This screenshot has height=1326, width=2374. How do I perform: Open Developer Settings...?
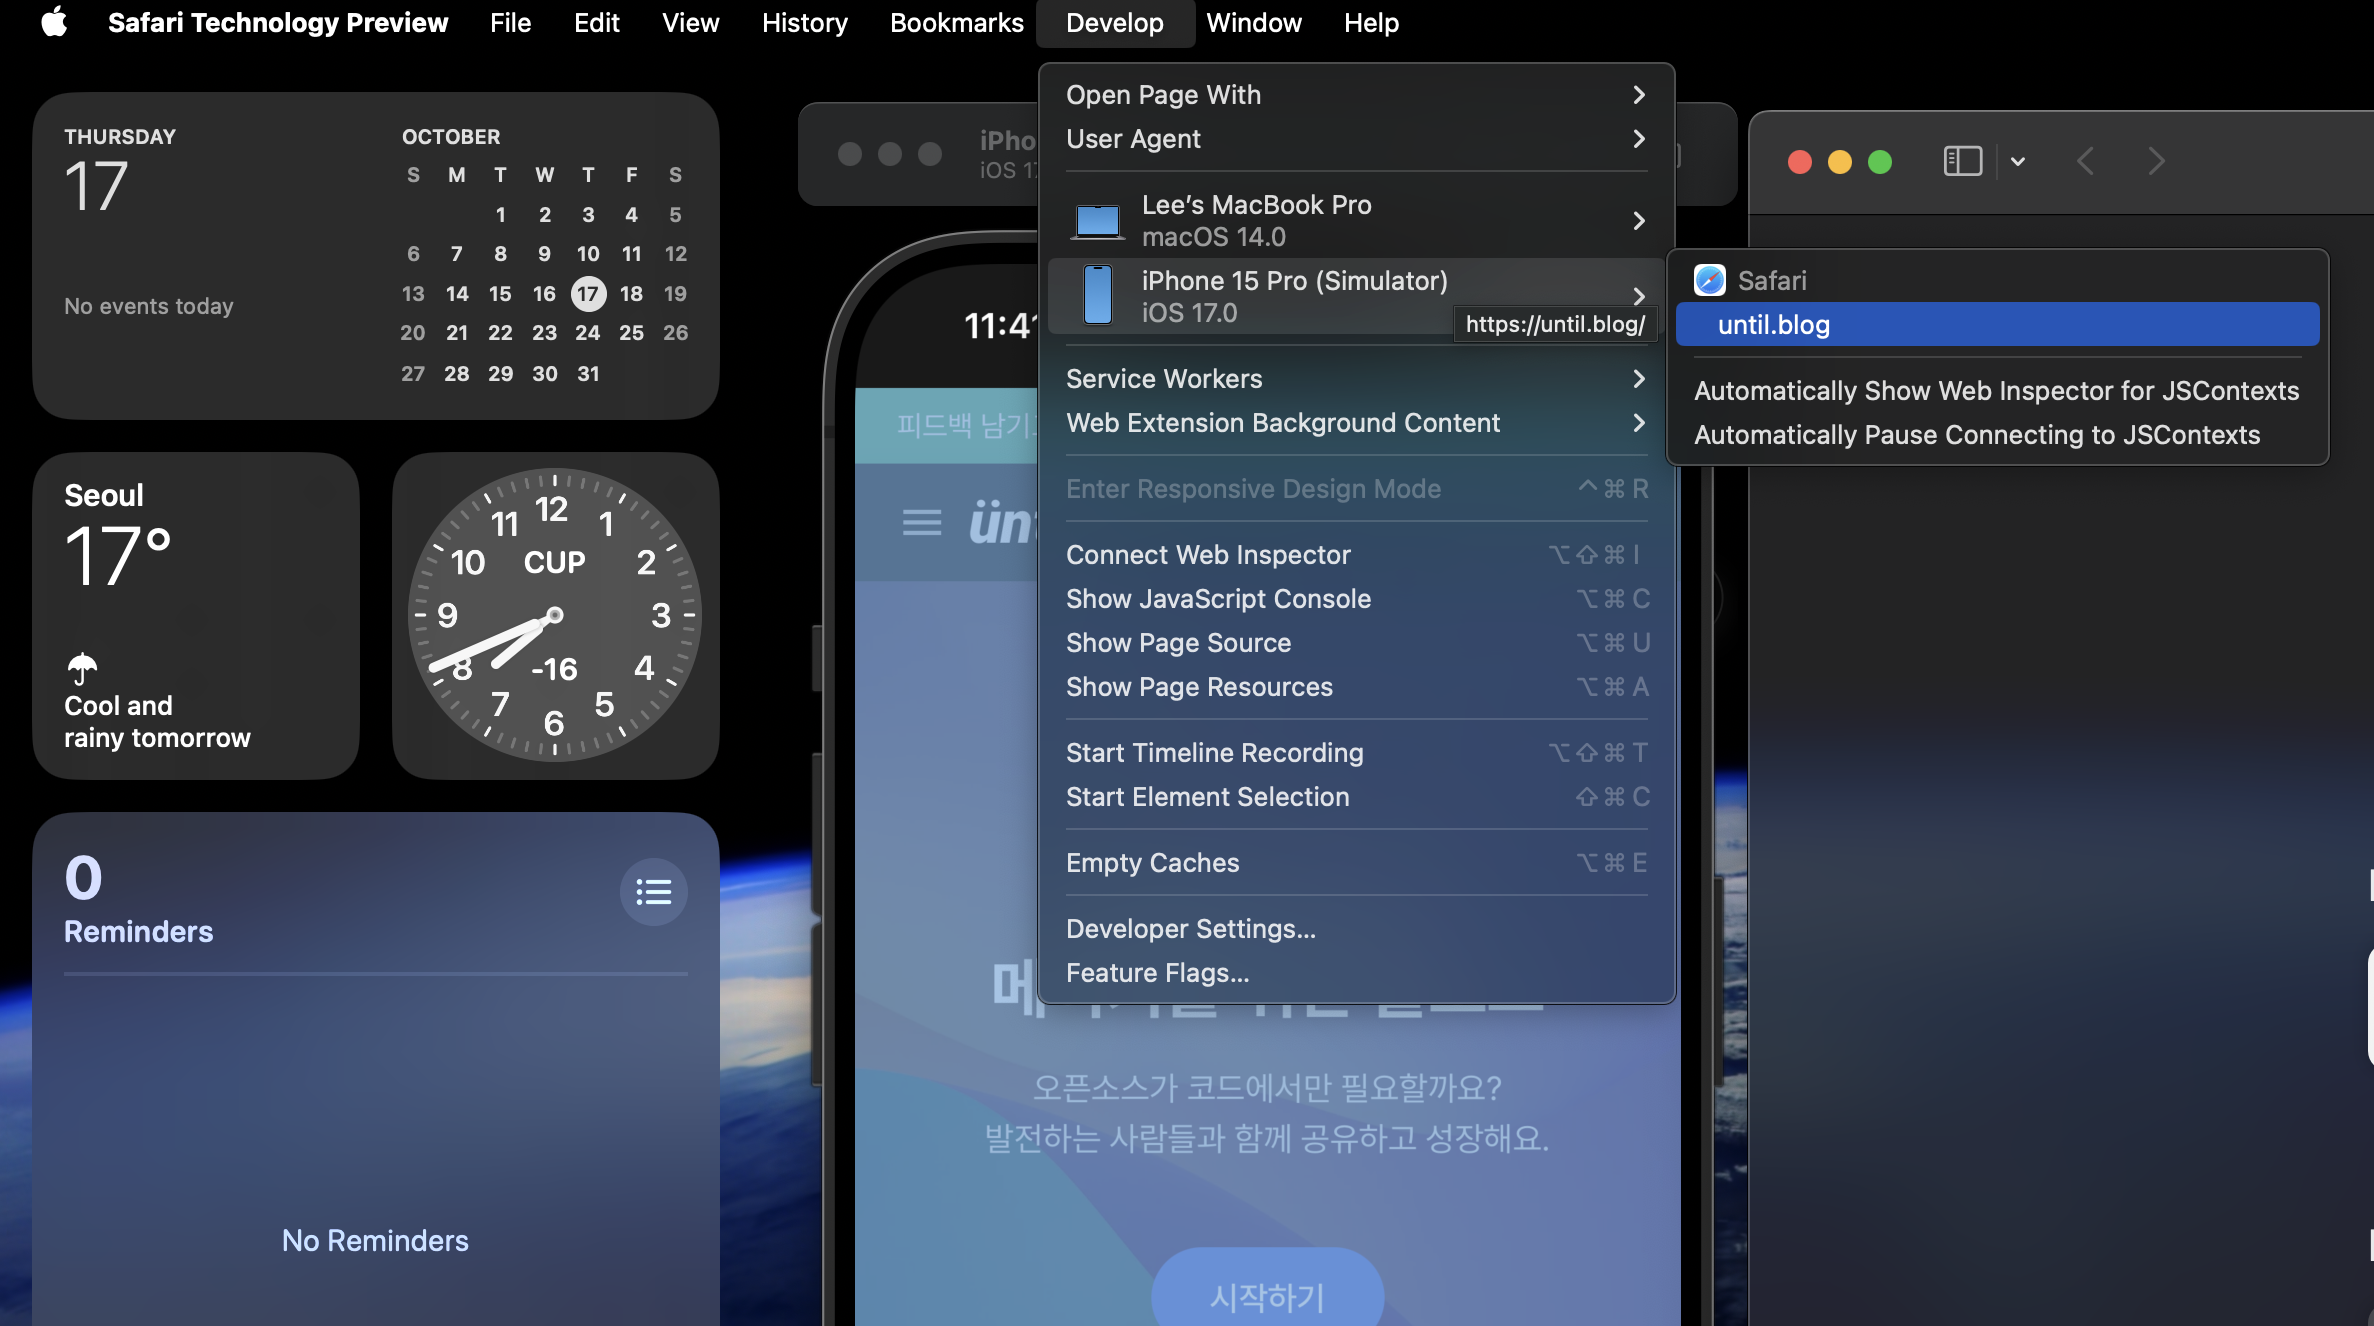tap(1356, 929)
